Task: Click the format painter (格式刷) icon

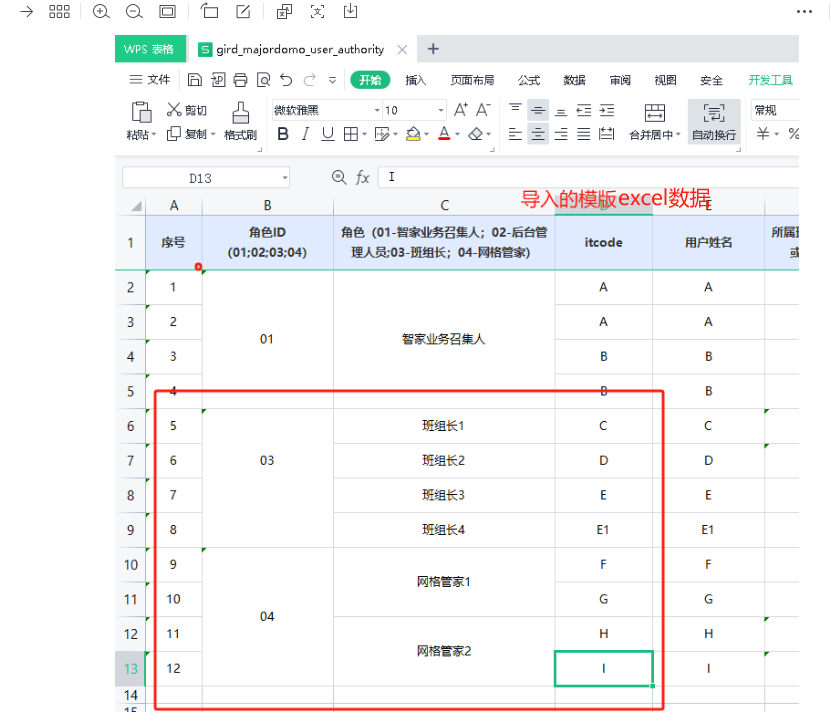Action: coord(241,113)
